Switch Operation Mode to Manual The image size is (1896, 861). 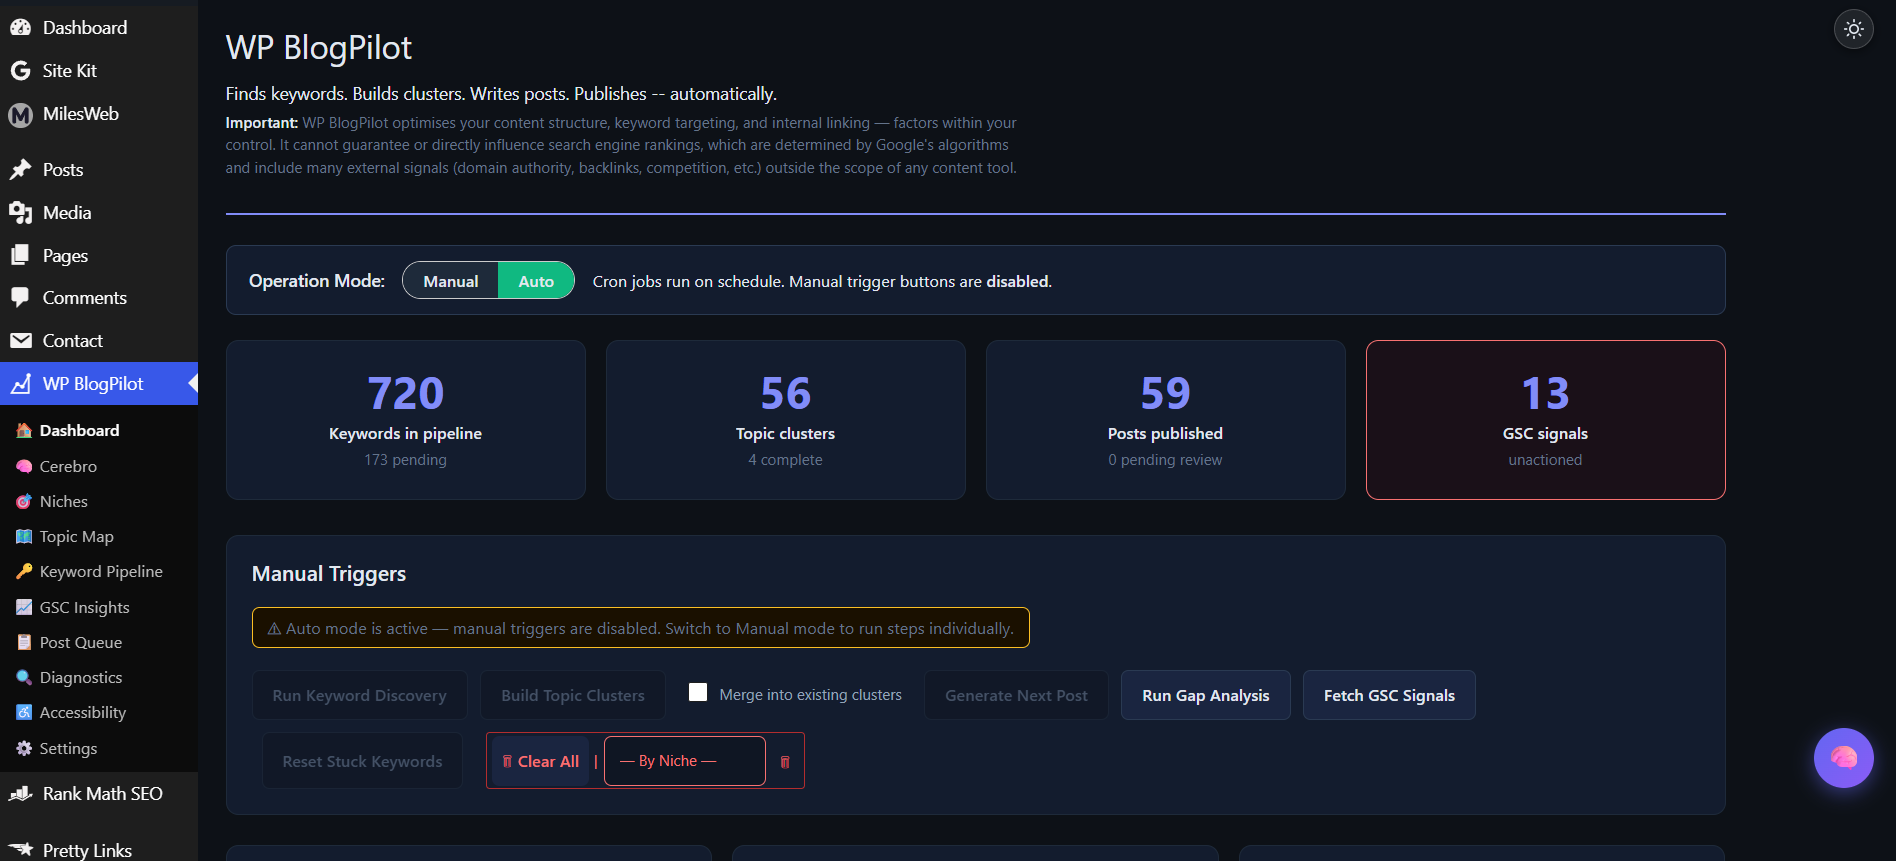[450, 281]
